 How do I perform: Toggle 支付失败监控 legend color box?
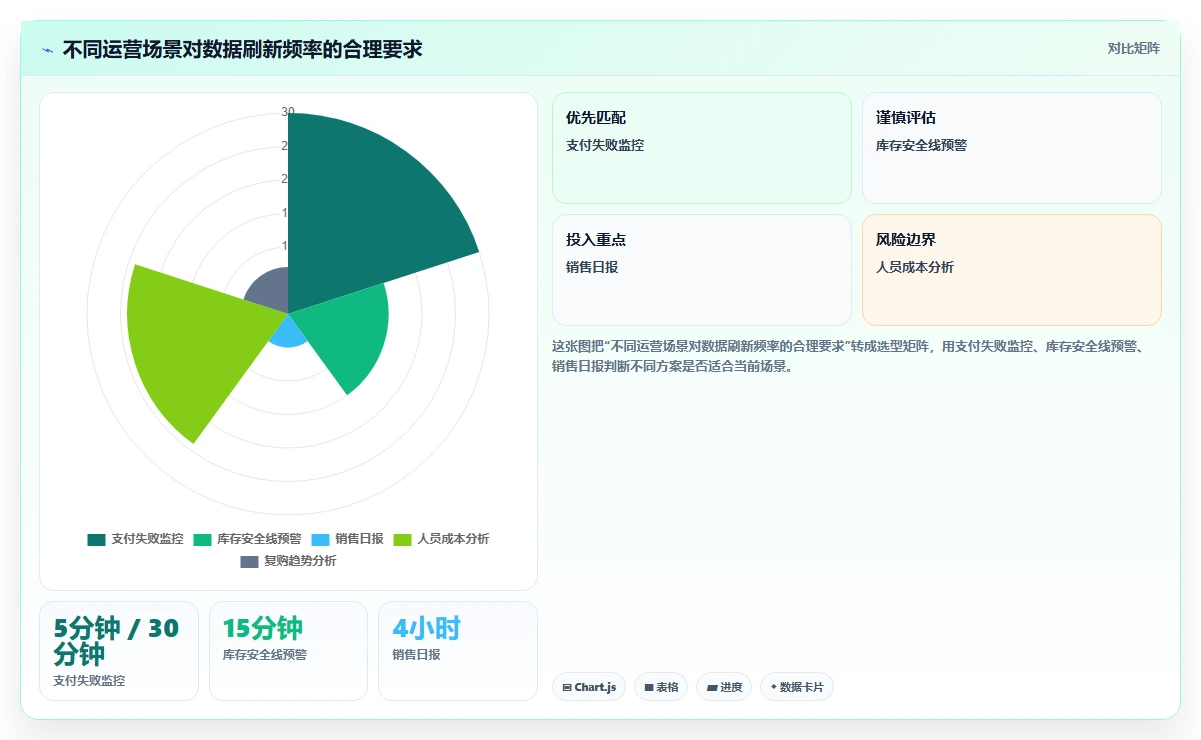(96, 539)
